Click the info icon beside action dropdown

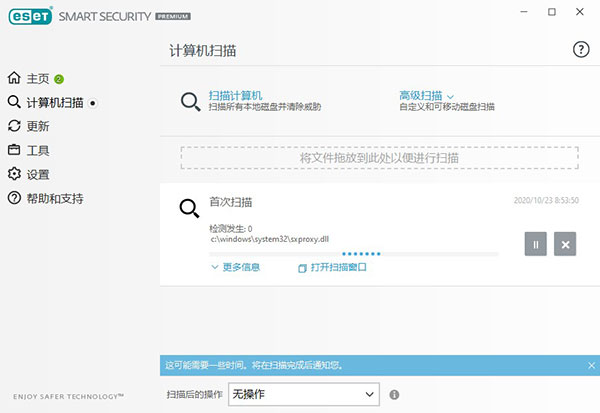395,395
